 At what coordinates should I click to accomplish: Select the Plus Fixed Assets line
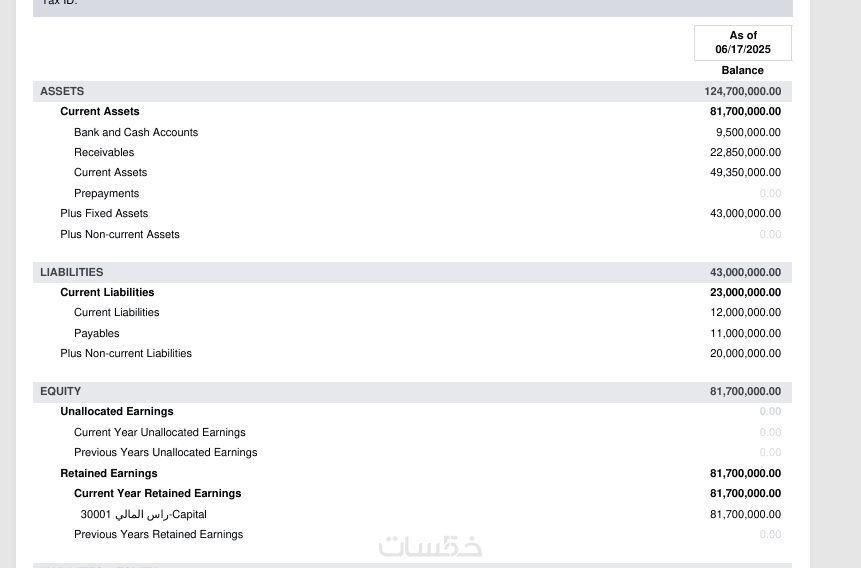pyautogui.click(x=104, y=213)
